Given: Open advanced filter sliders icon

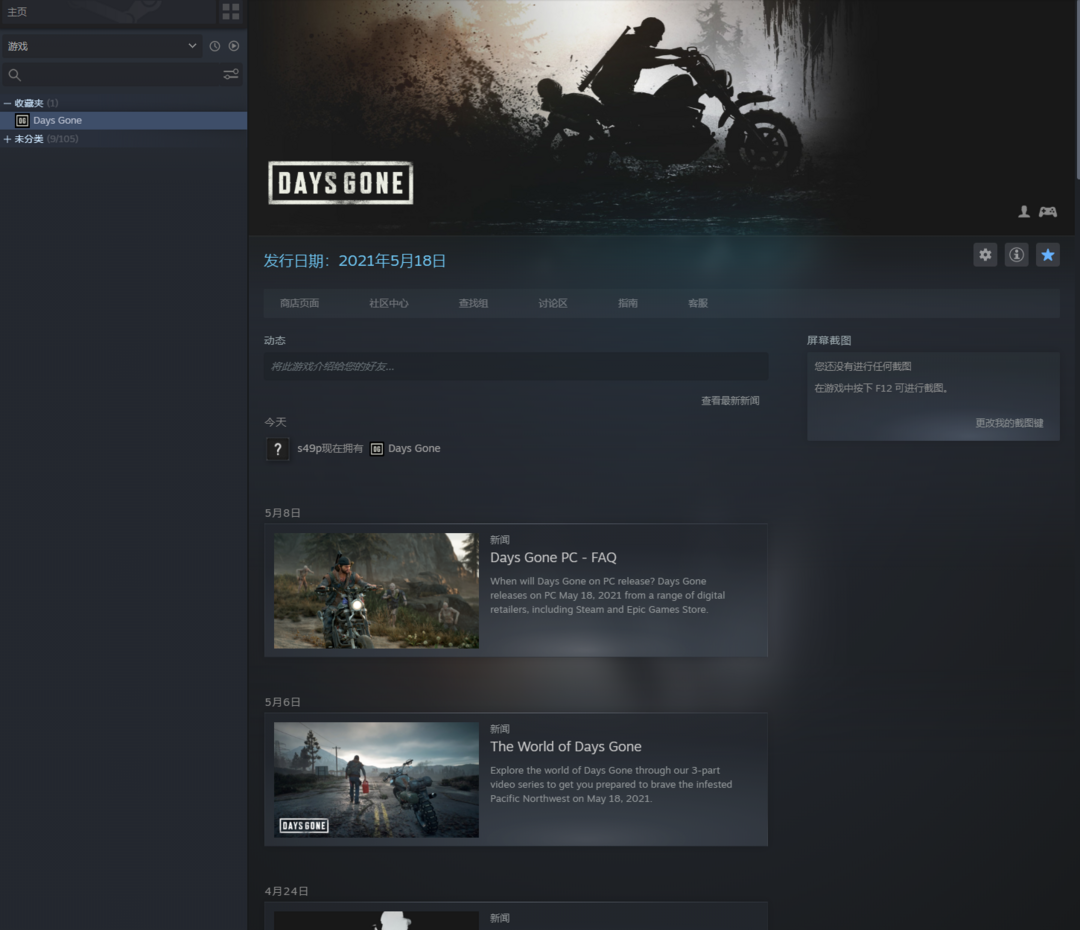Looking at the screenshot, I should click(x=231, y=75).
